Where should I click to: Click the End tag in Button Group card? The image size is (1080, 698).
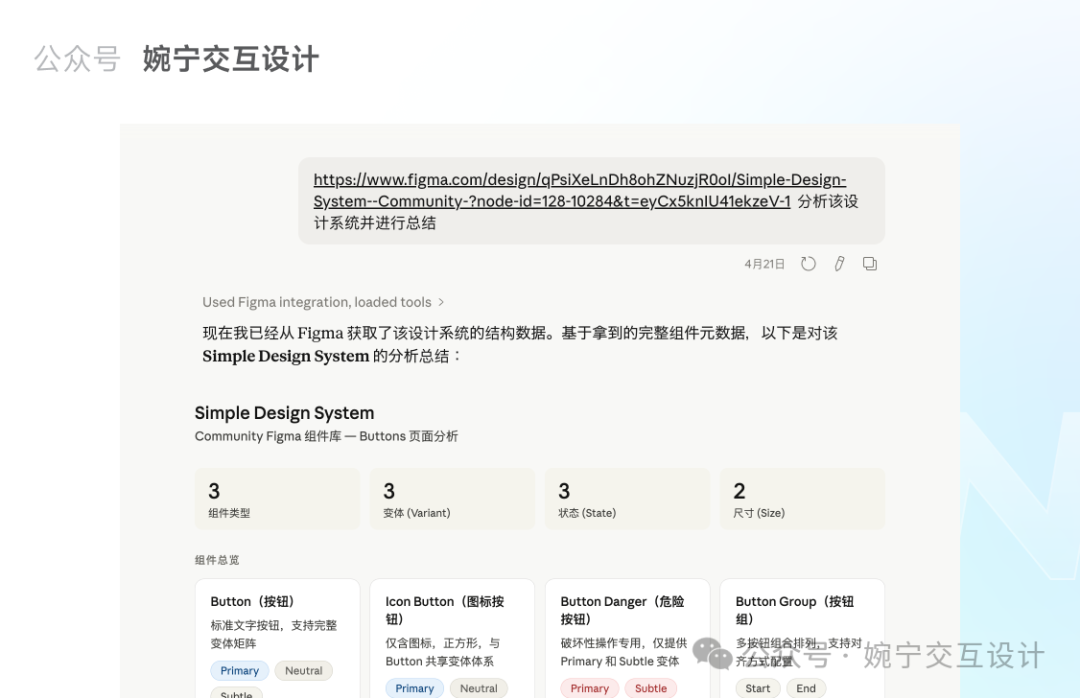point(806,688)
